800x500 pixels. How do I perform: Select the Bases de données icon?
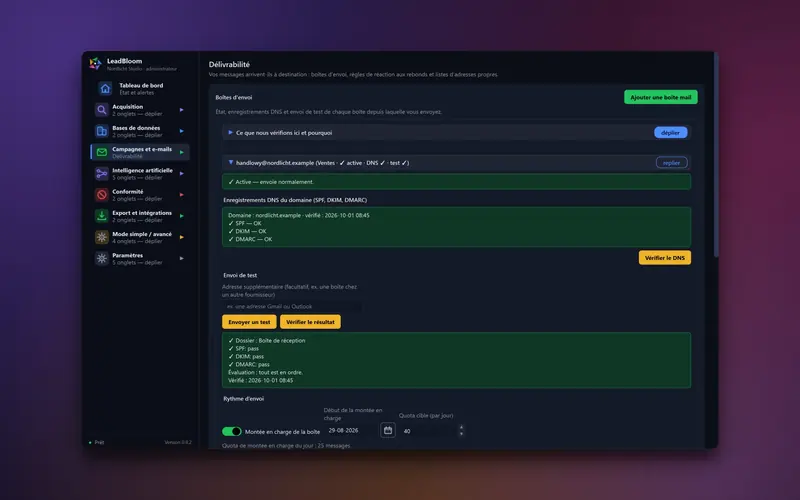coord(102,131)
